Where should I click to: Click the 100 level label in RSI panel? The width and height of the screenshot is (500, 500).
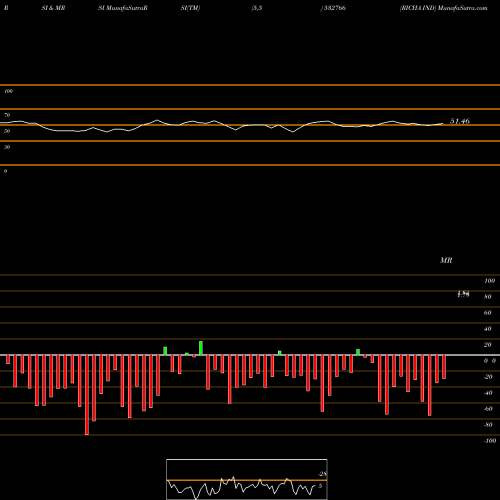pyautogui.click(x=9, y=91)
